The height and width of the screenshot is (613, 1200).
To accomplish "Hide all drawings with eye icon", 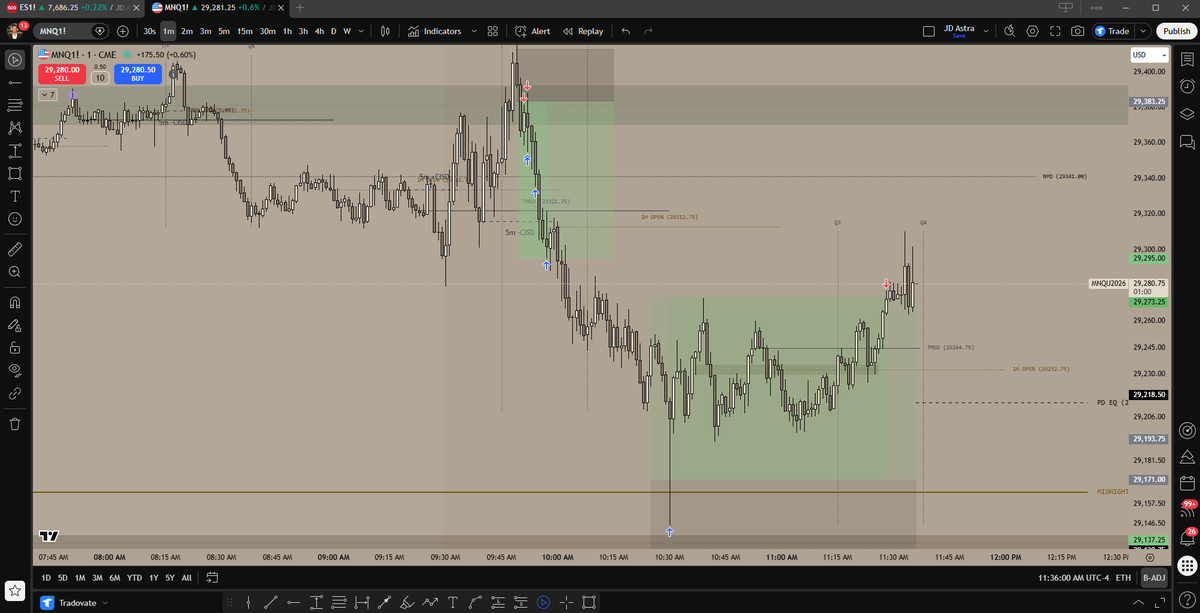I will click(x=15, y=370).
